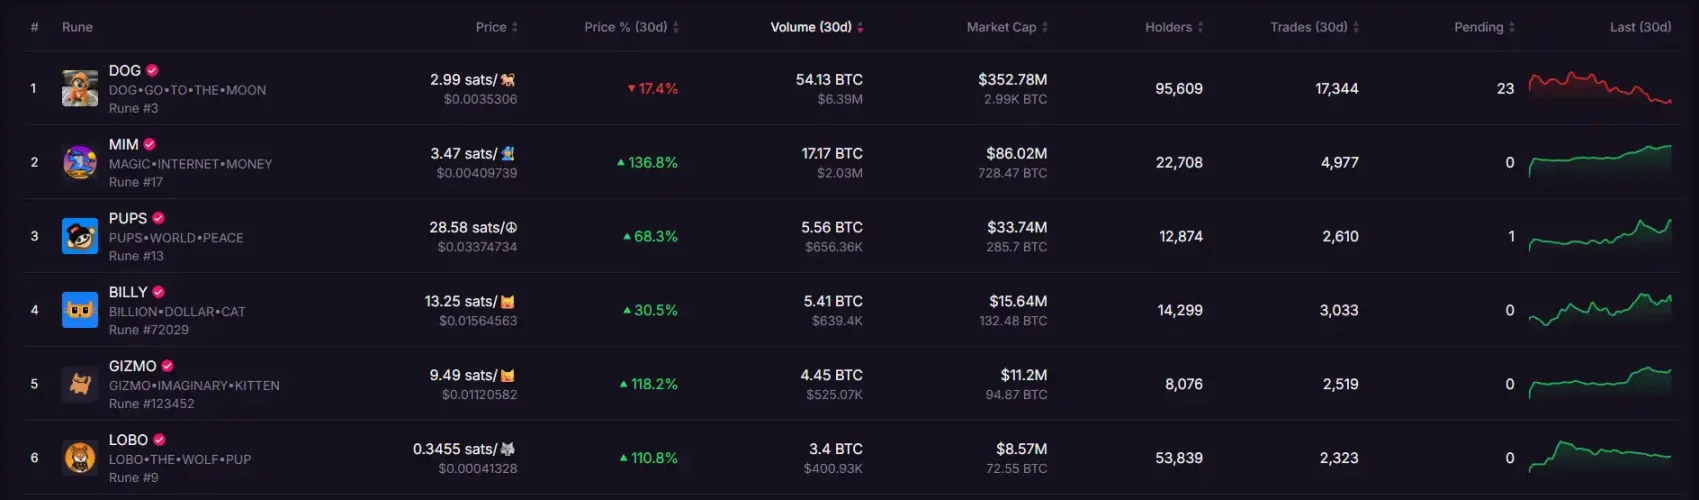Open the MIM rune name link
The image size is (1699, 500).
pos(124,144)
